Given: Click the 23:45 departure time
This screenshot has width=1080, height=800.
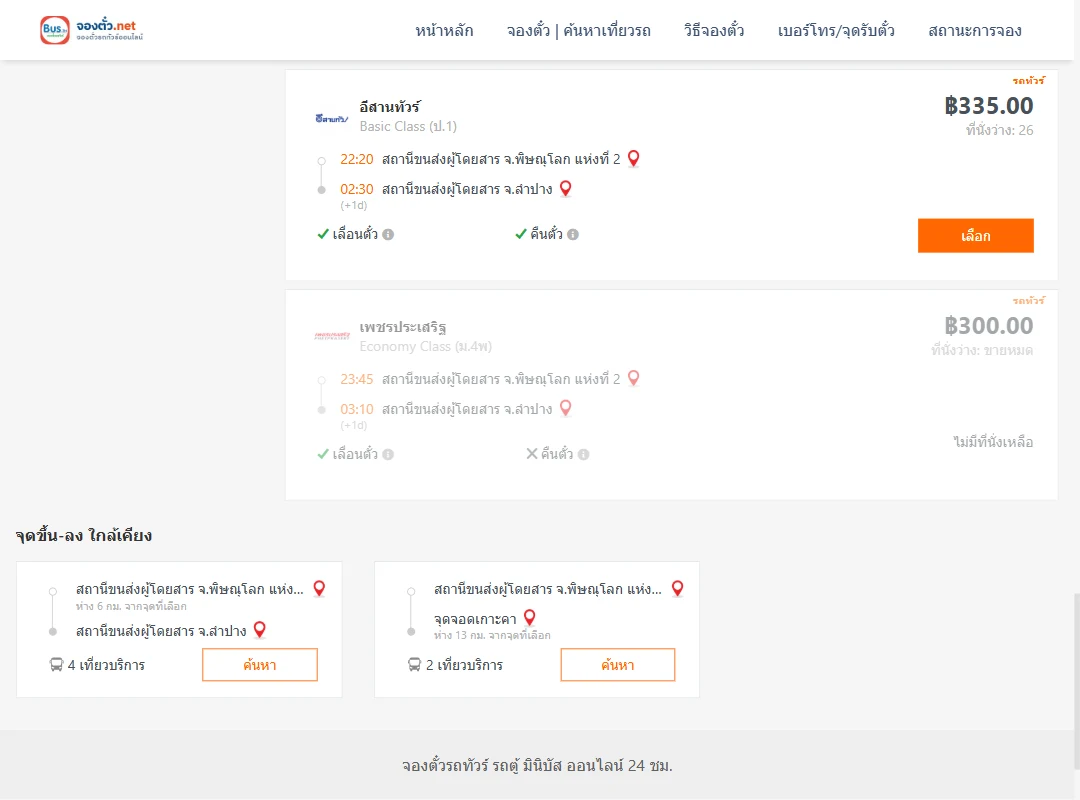Looking at the screenshot, I should [x=357, y=379].
